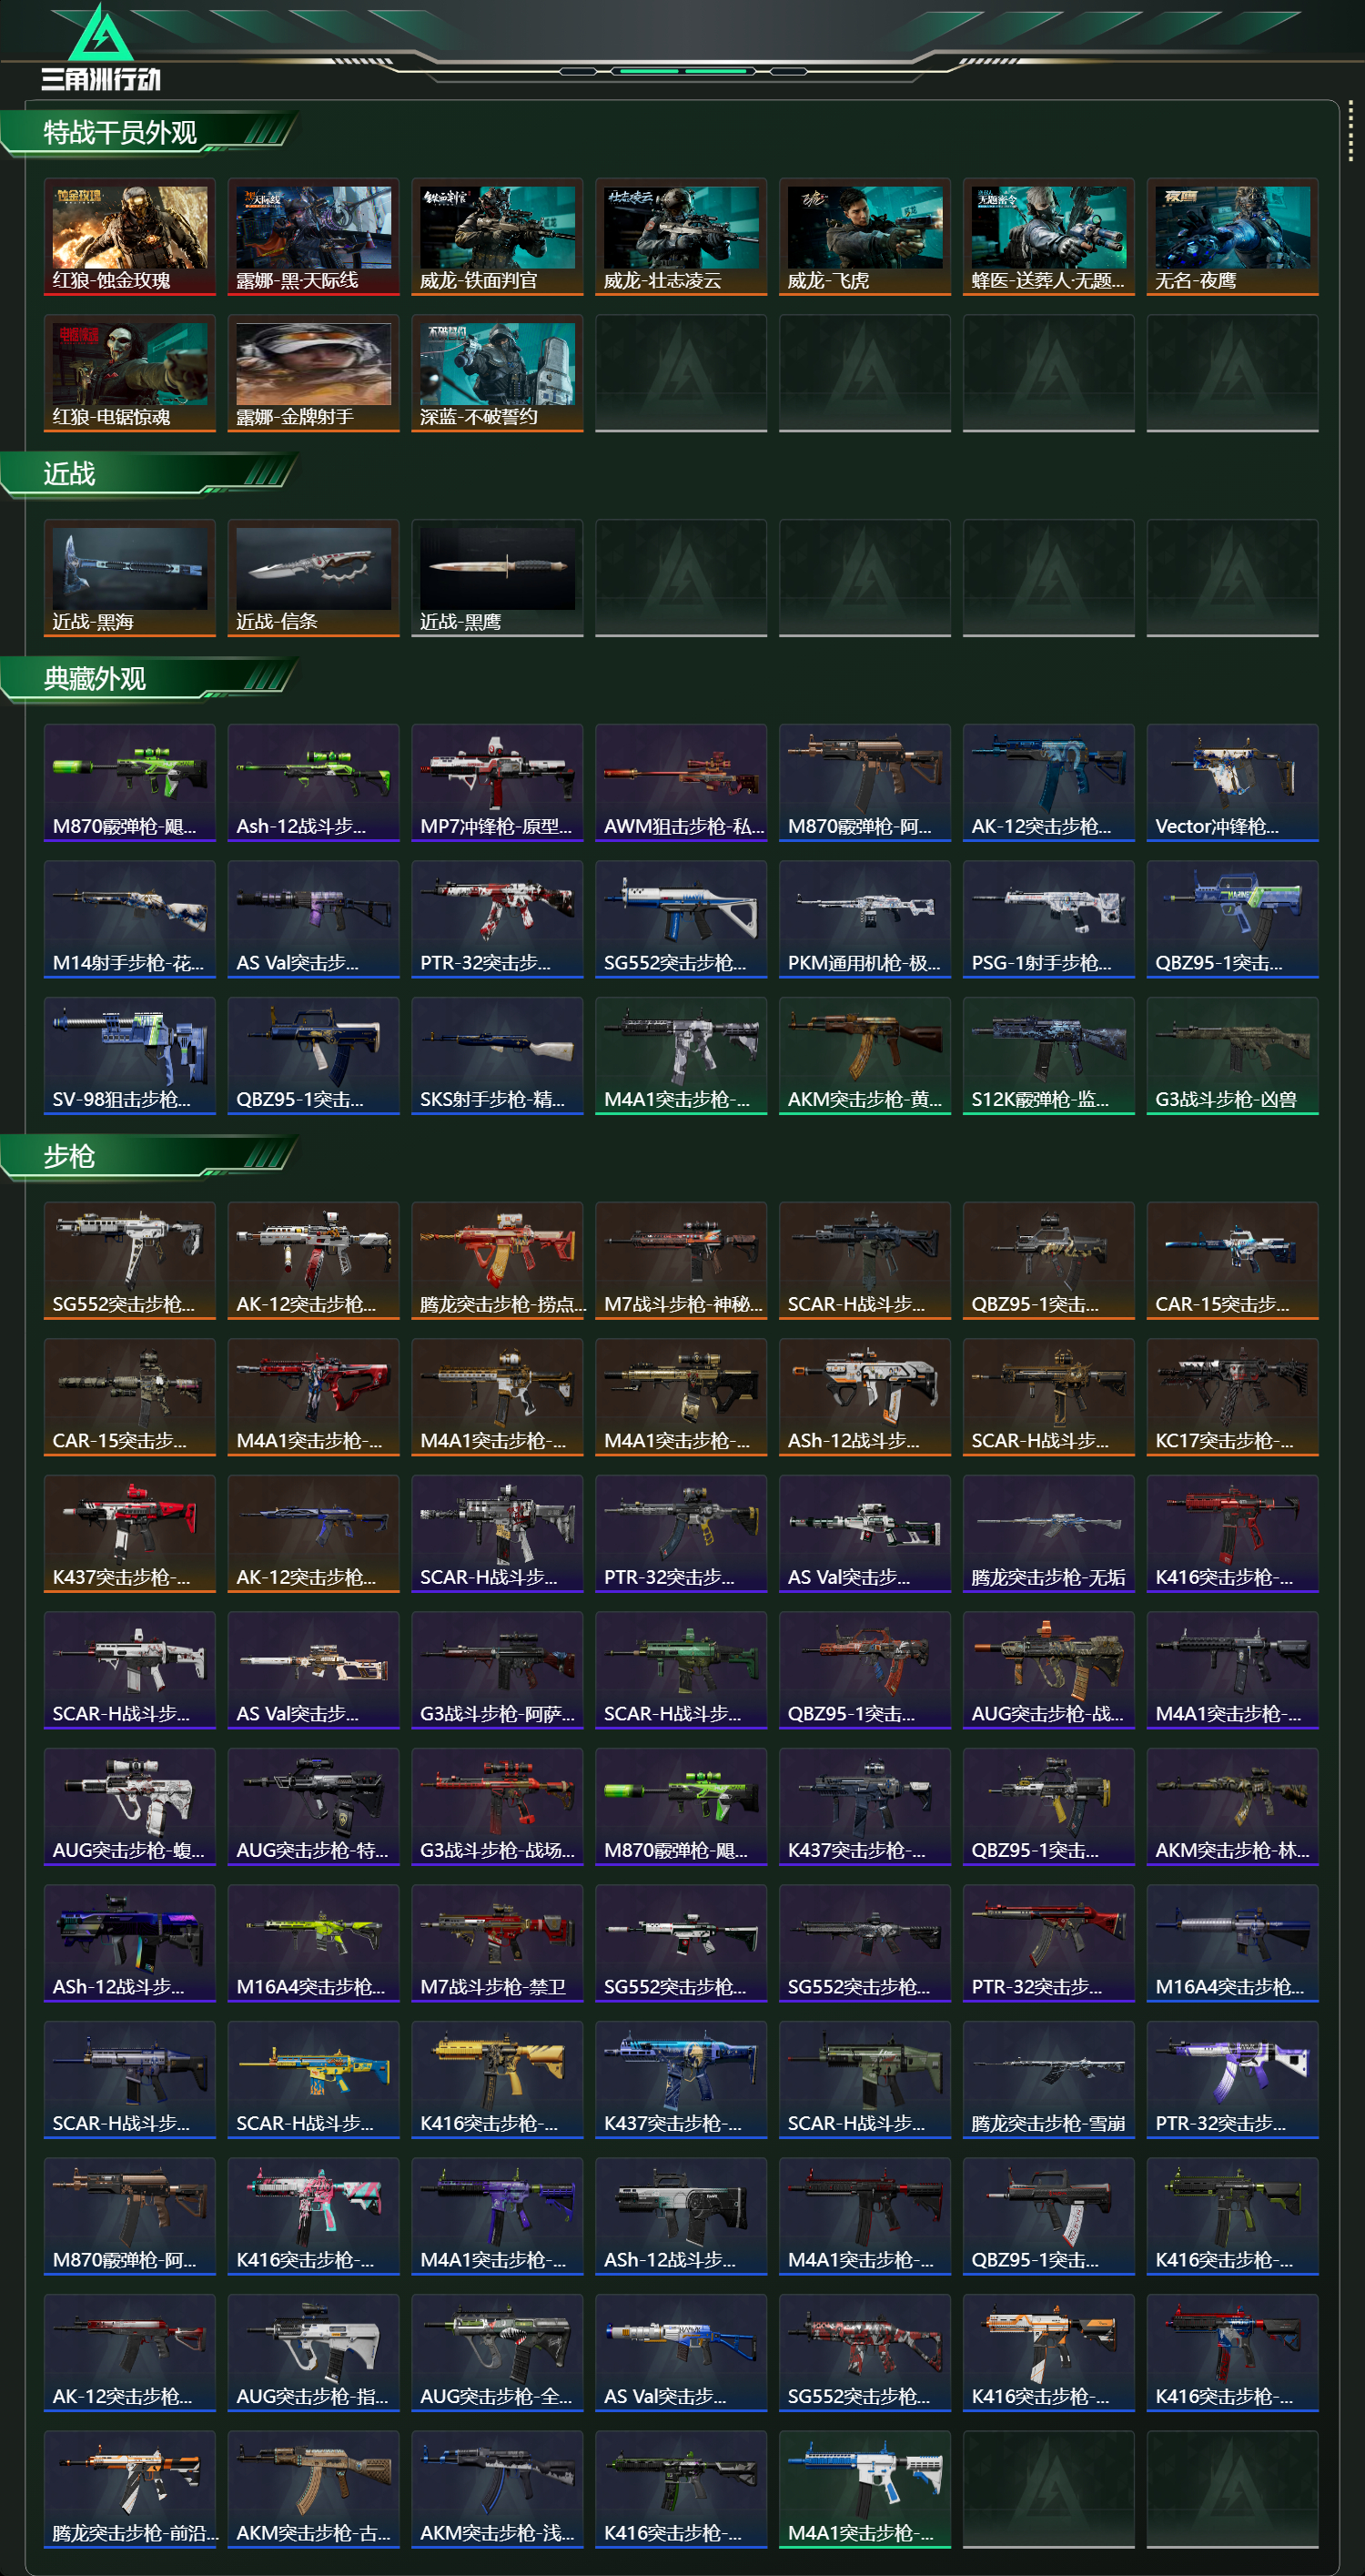The width and height of the screenshot is (1365, 2576).
Task: Open 腾龙突击步枪-无垢 rifle skin
Action: click(1048, 1534)
